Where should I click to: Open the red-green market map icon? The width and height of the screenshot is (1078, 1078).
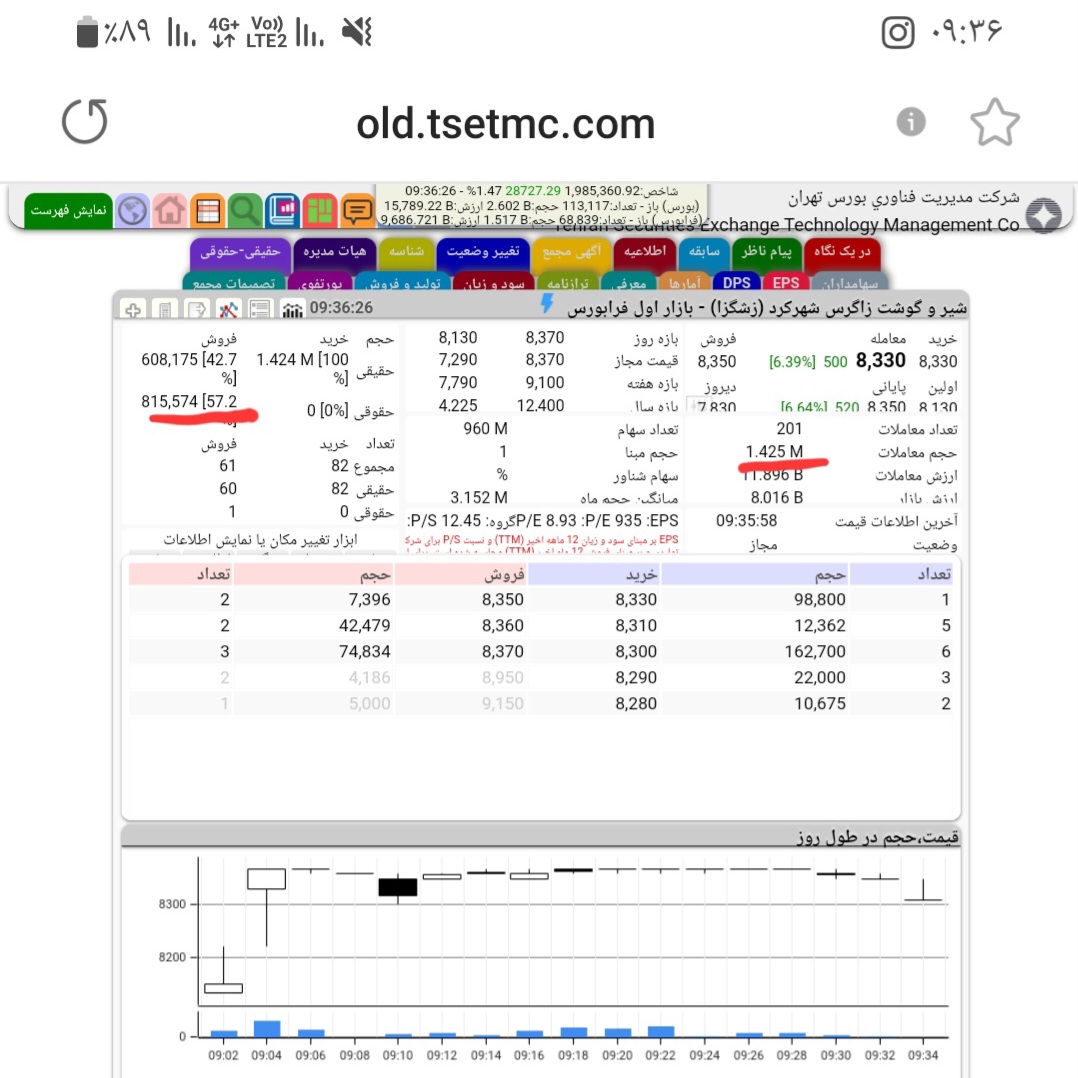click(320, 210)
